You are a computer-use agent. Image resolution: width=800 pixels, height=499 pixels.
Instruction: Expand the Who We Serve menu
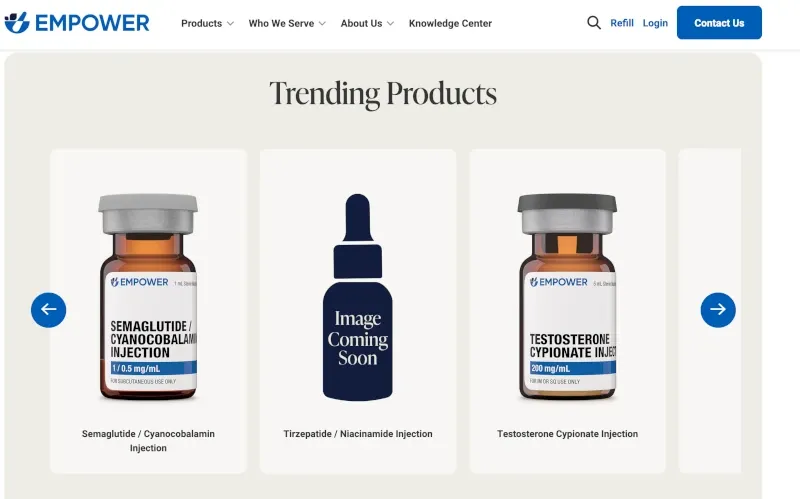tap(287, 23)
